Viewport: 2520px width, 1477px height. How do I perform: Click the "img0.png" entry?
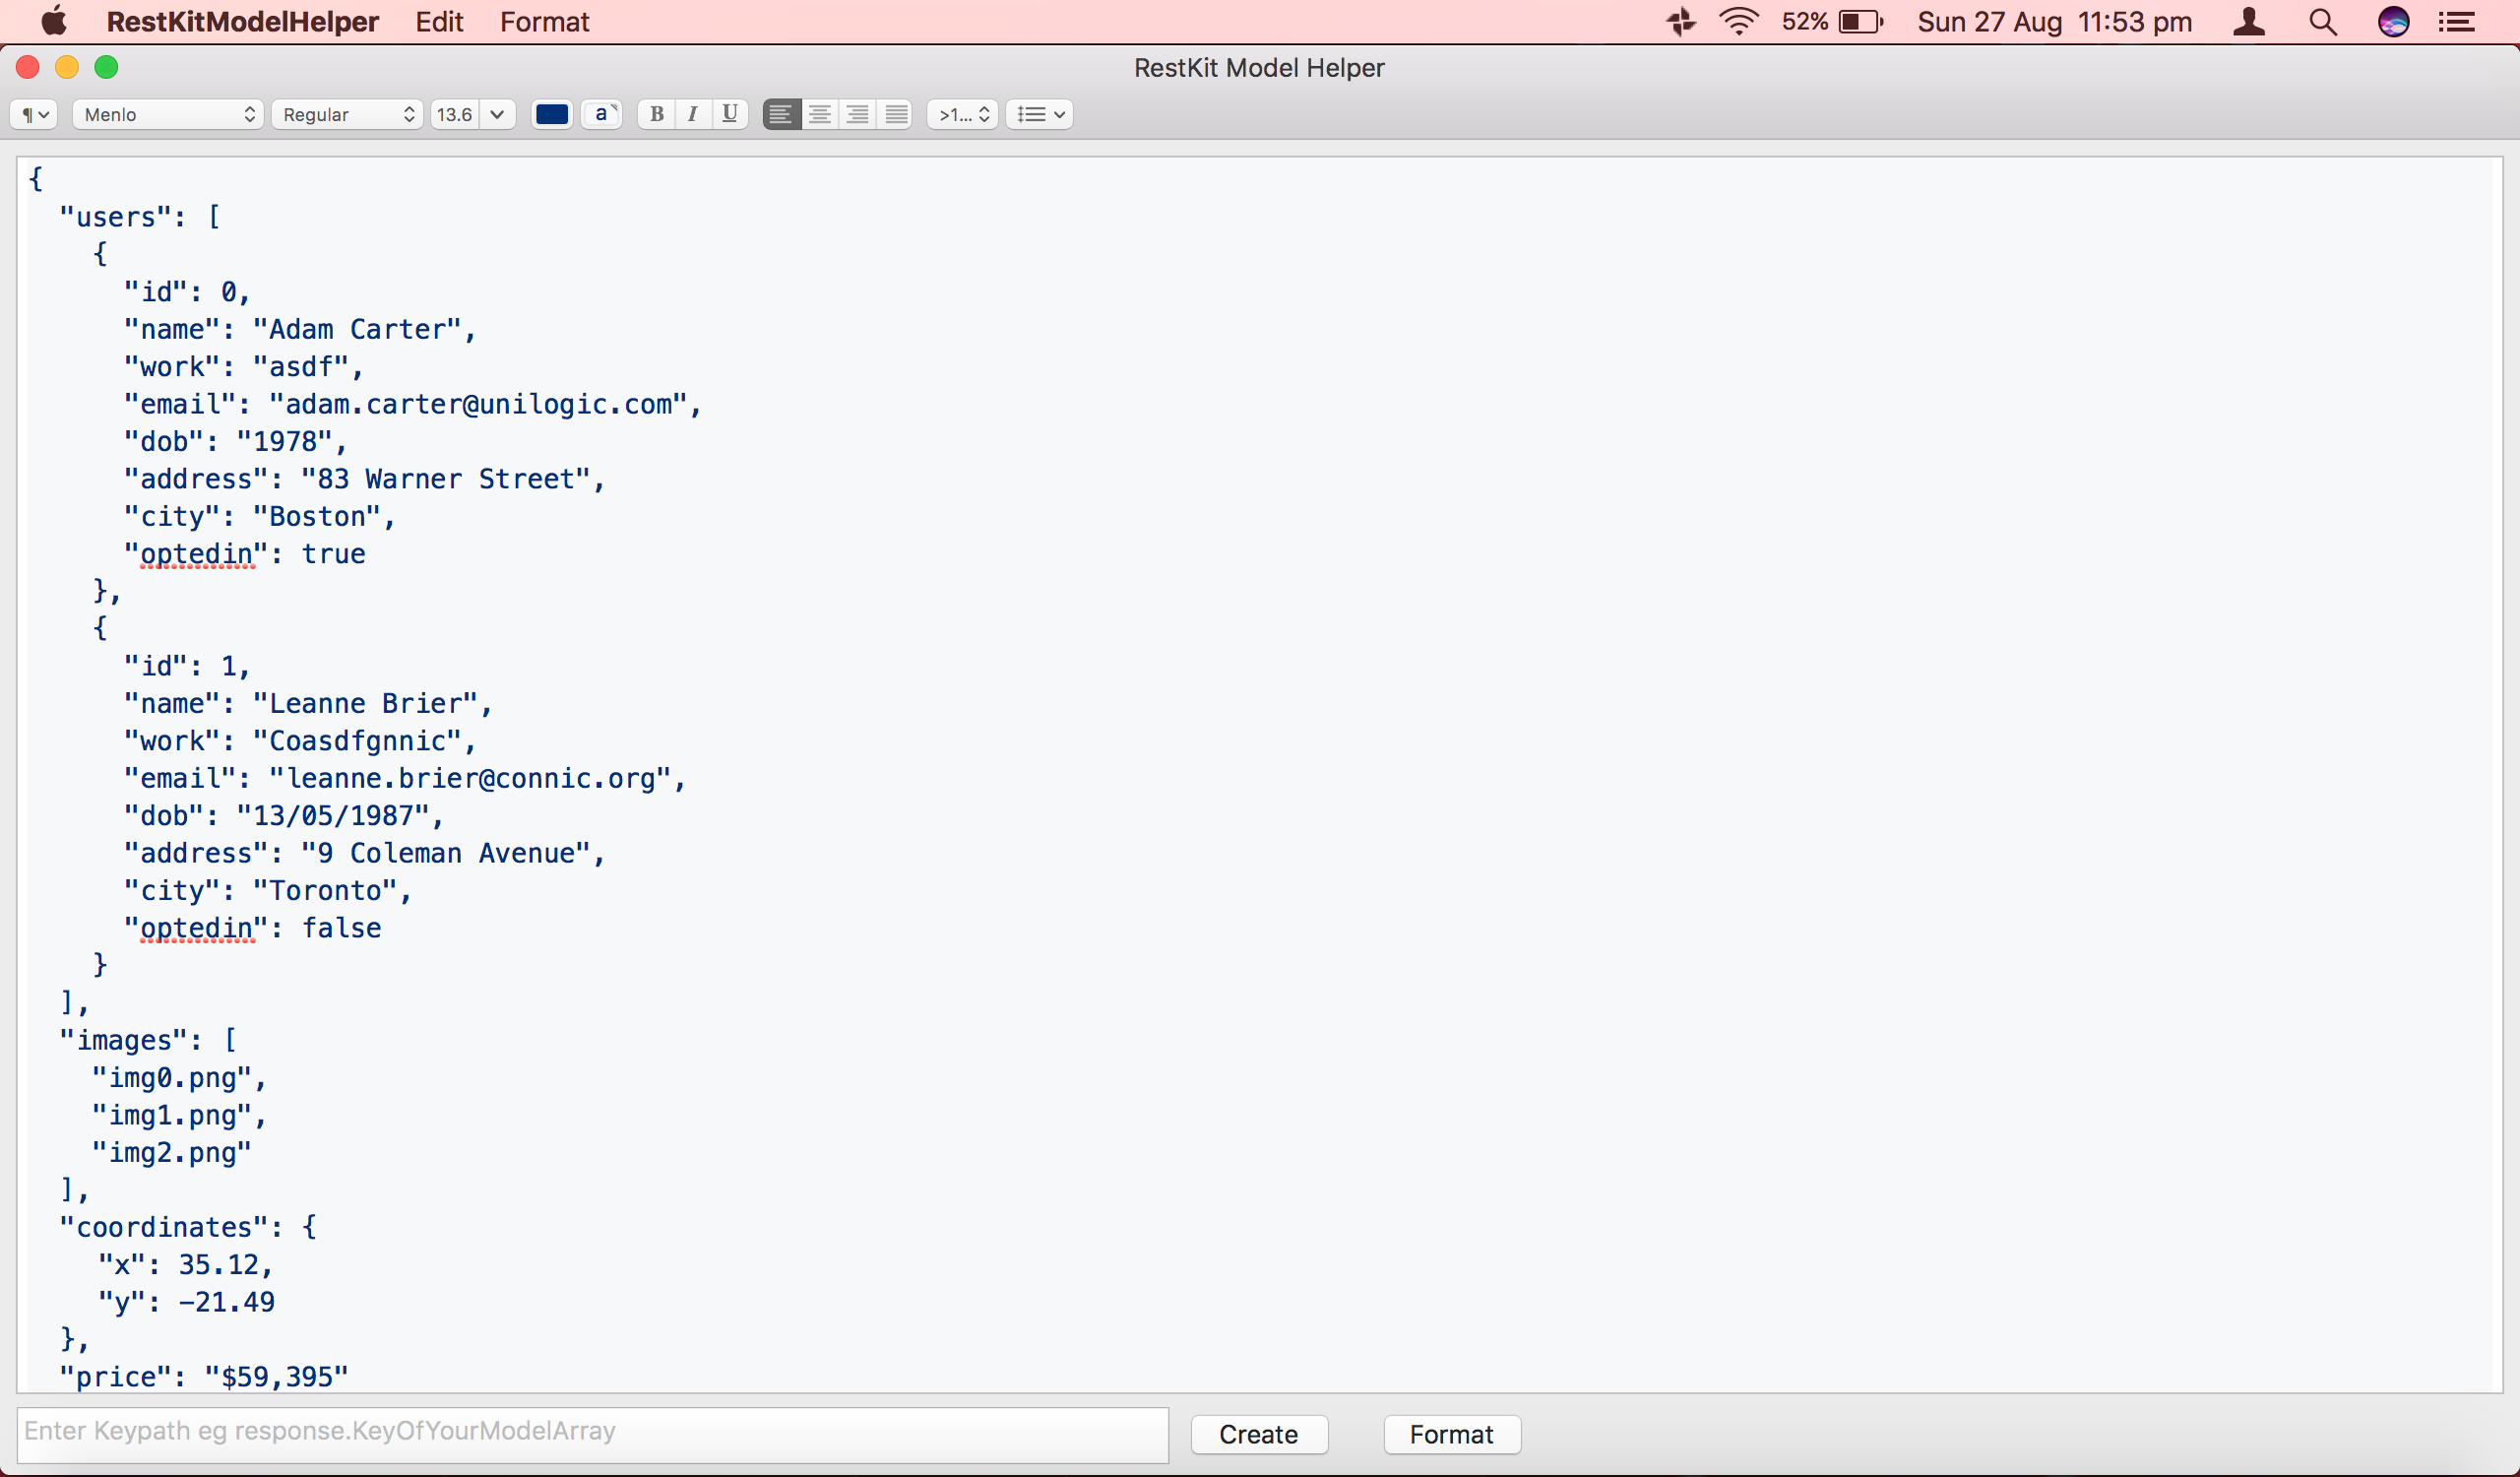pos(171,1078)
